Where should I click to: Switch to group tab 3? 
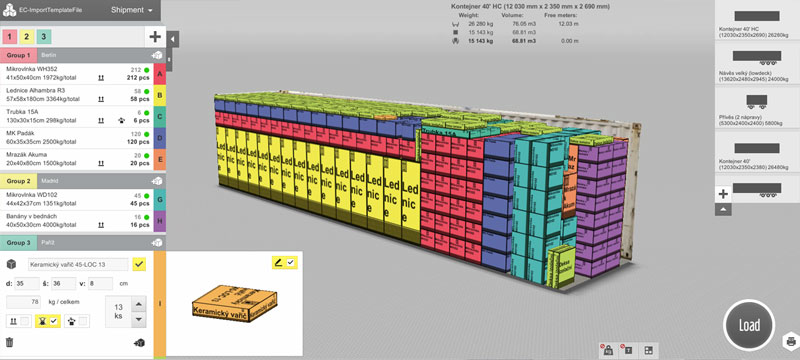coord(44,36)
